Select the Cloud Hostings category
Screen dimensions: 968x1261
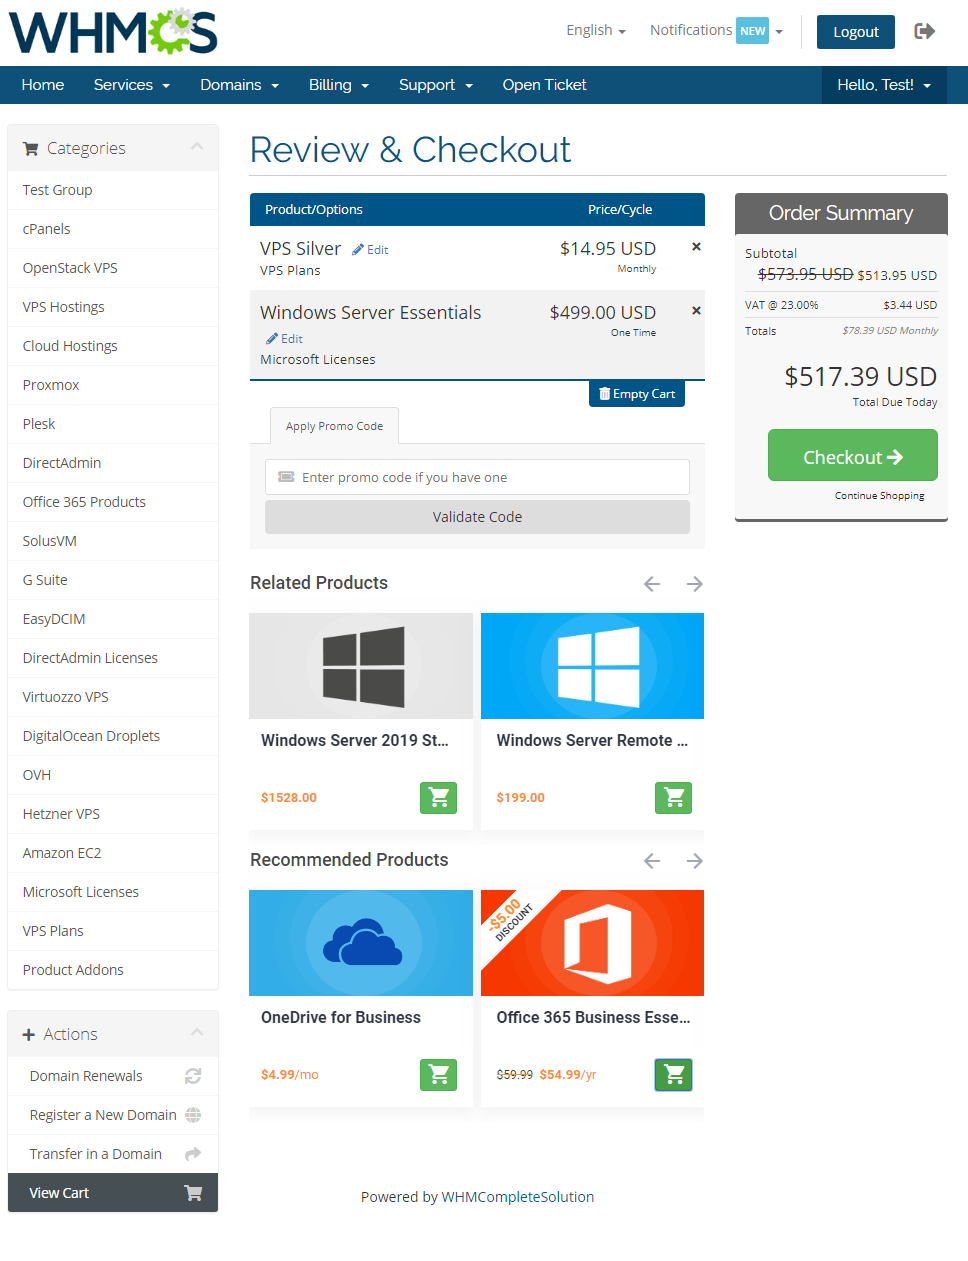click(x=113, y=346)
